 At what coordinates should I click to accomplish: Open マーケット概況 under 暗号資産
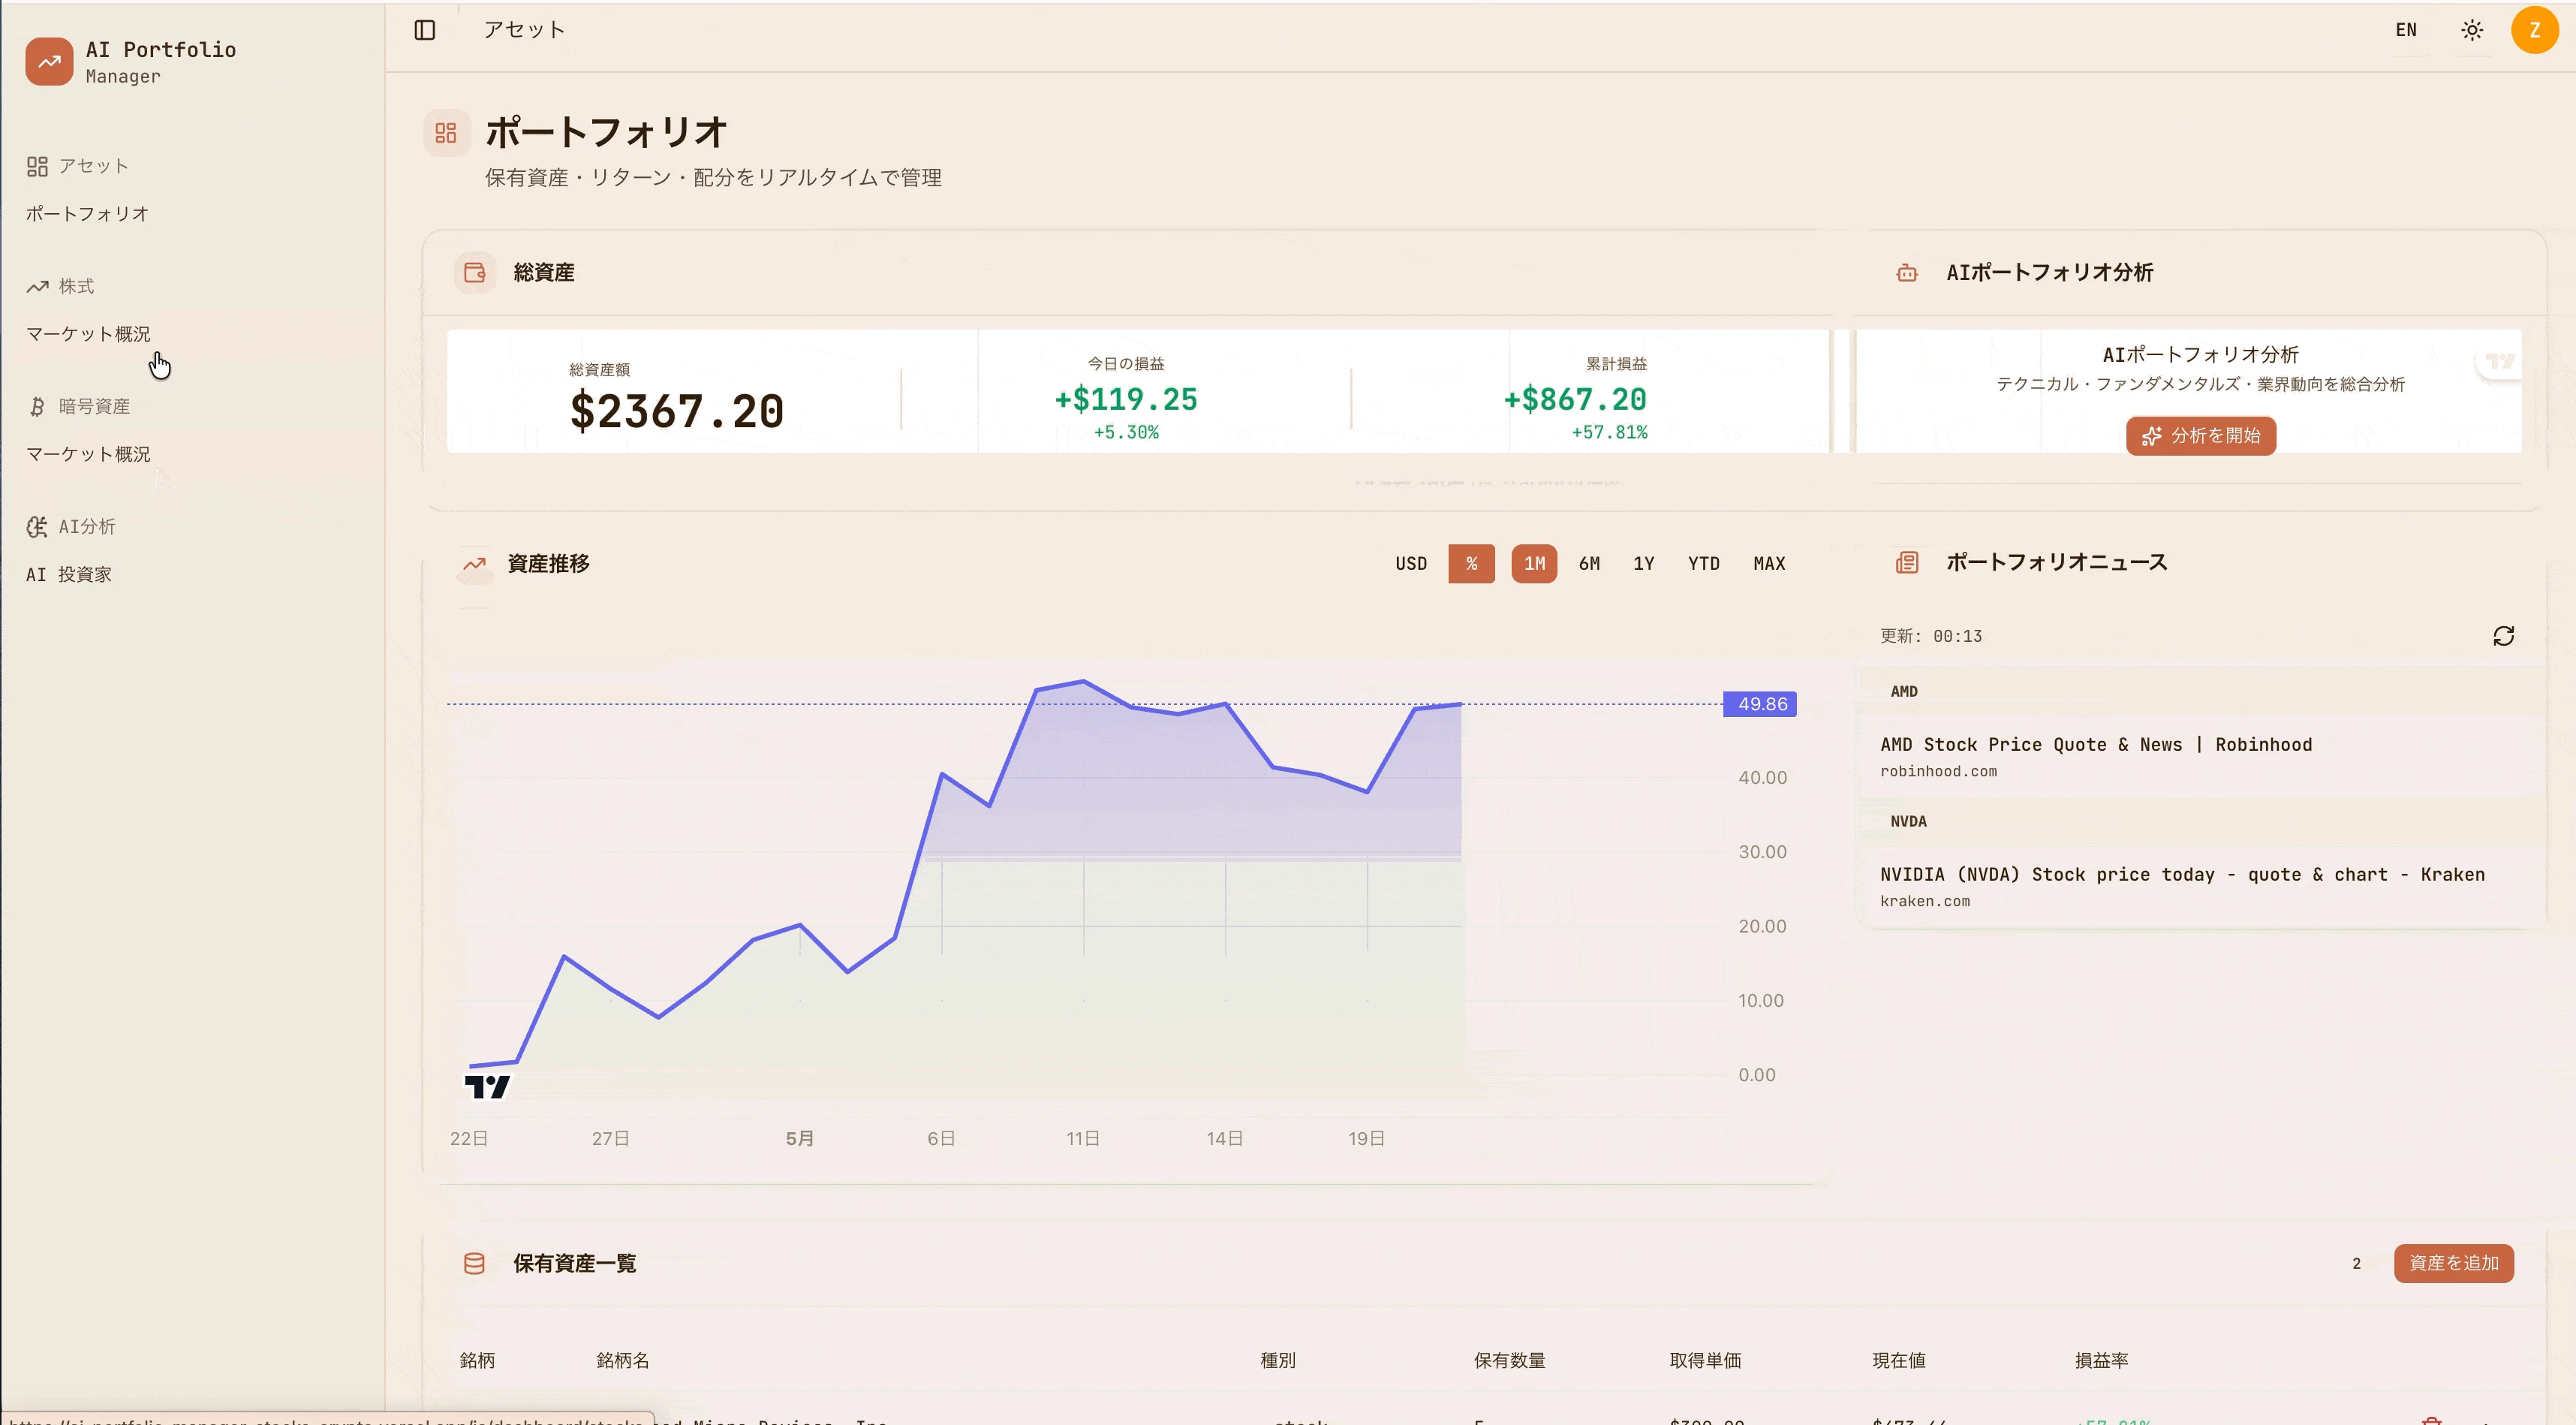[x=88, y=453]
